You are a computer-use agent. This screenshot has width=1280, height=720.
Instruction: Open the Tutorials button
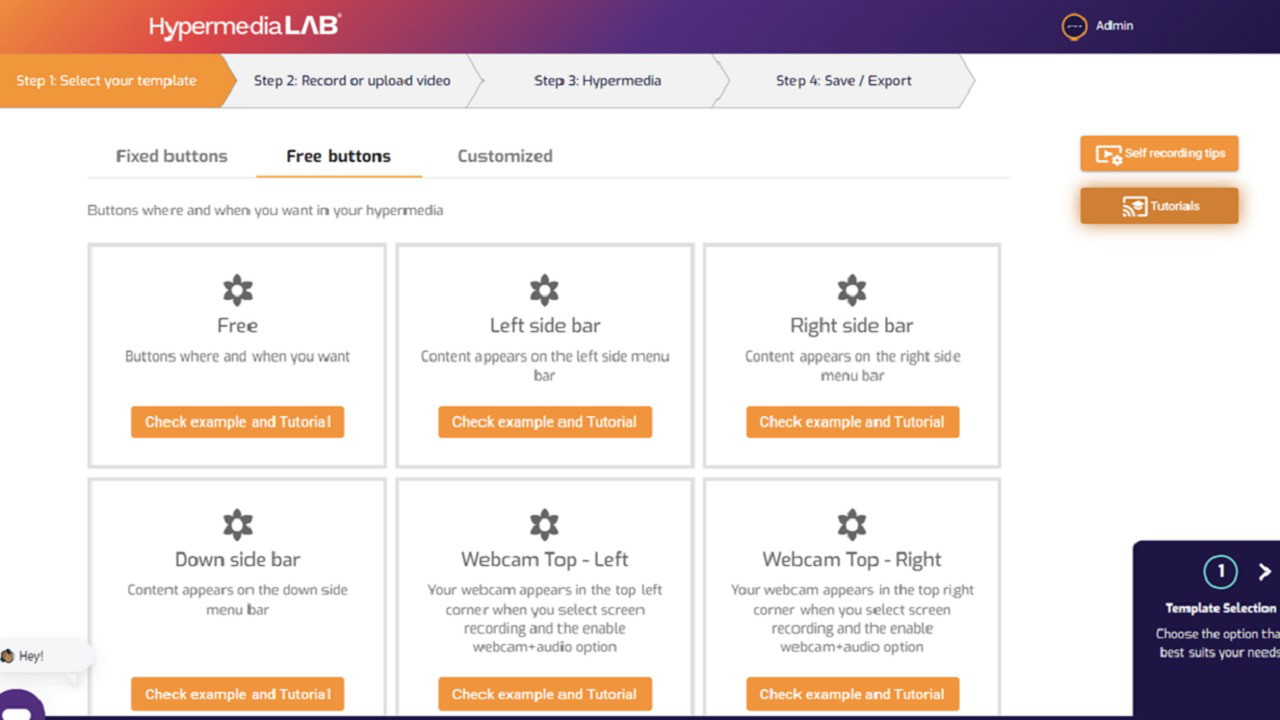tap(1159, 206)
